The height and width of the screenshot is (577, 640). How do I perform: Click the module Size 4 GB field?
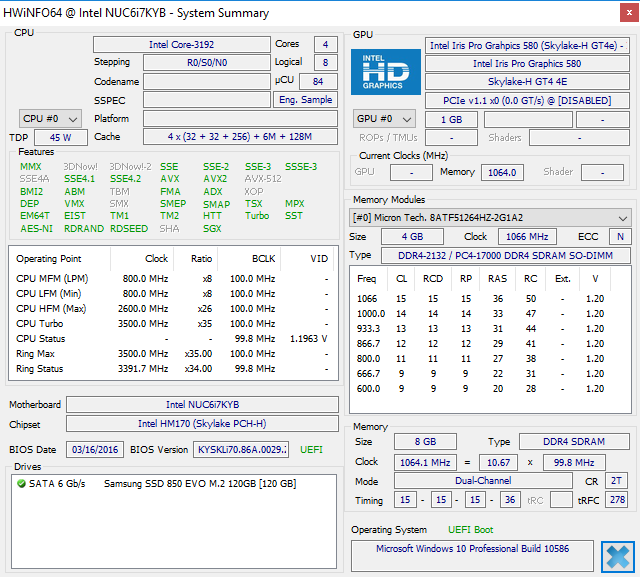[412, 237]
